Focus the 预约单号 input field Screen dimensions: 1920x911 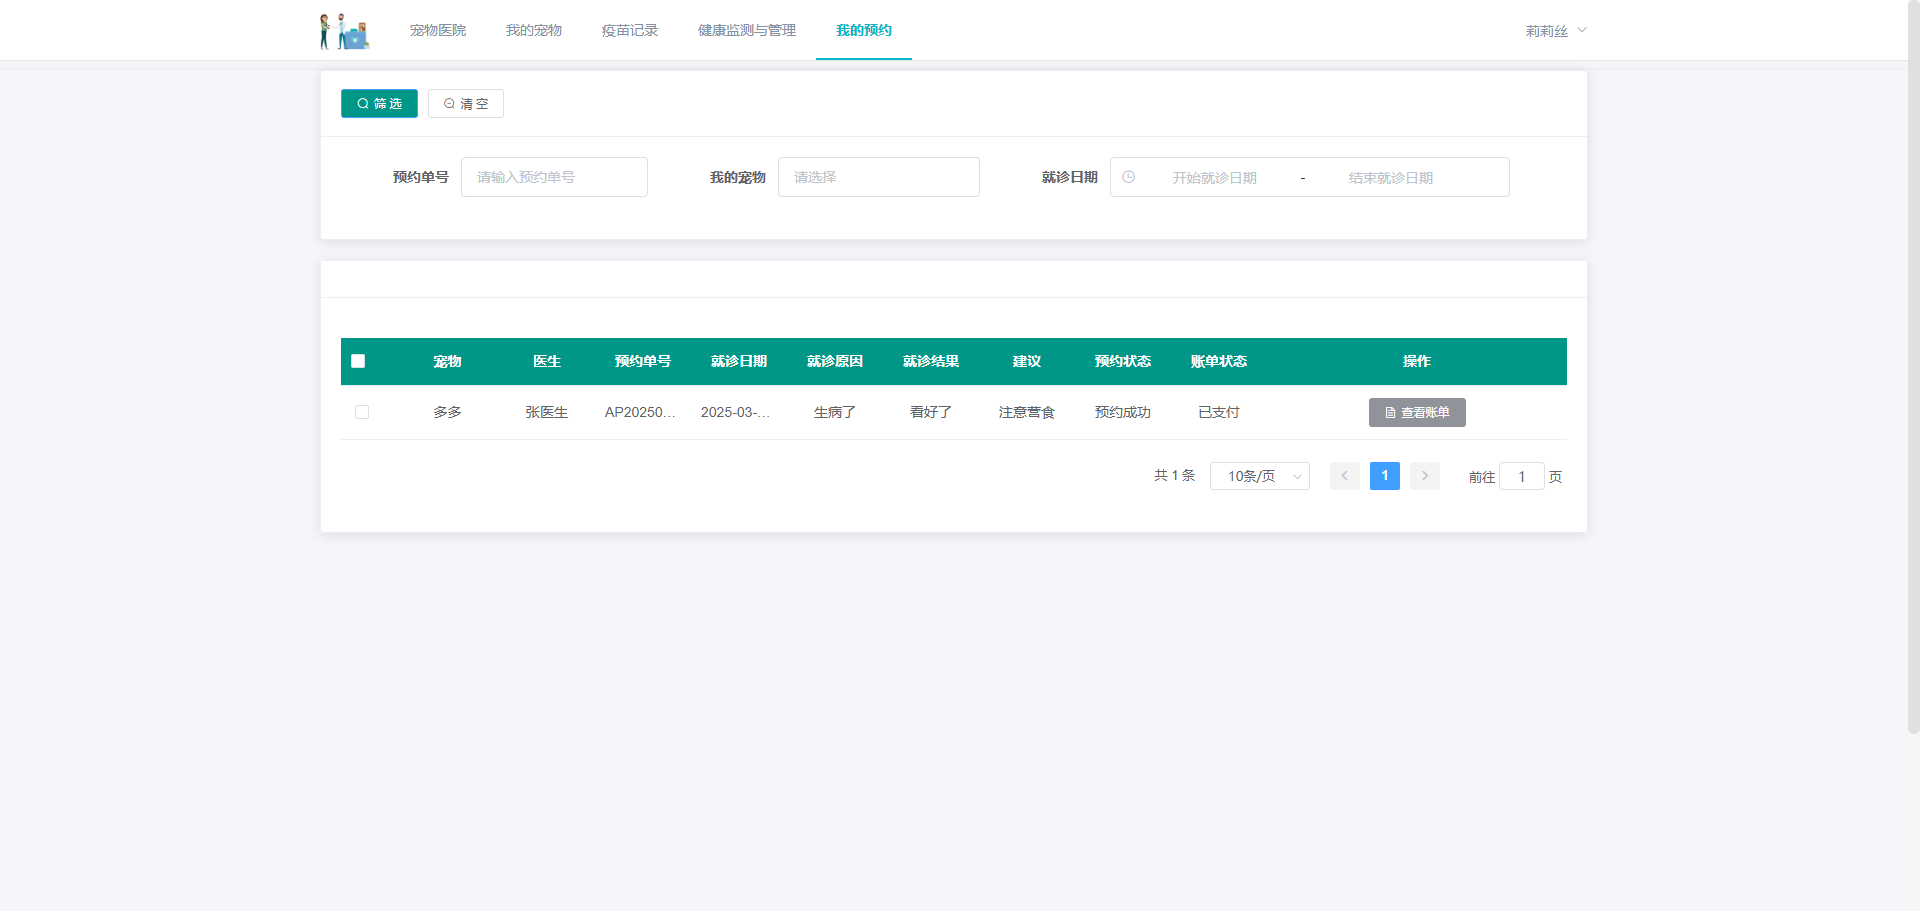[x=554, y=177]
